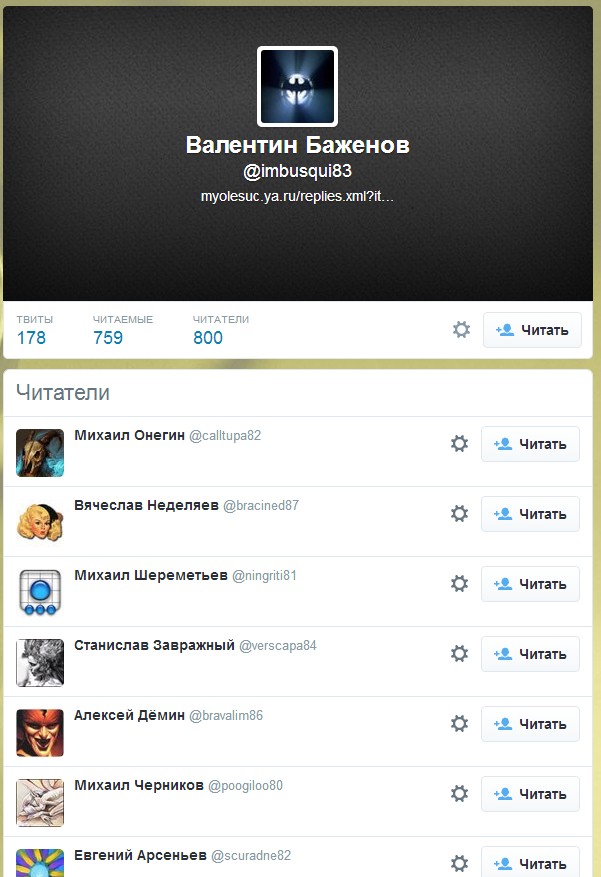Follow Михаил Шереметьев via Читать button
Screen dimensions: 601x877
point(531,584)
